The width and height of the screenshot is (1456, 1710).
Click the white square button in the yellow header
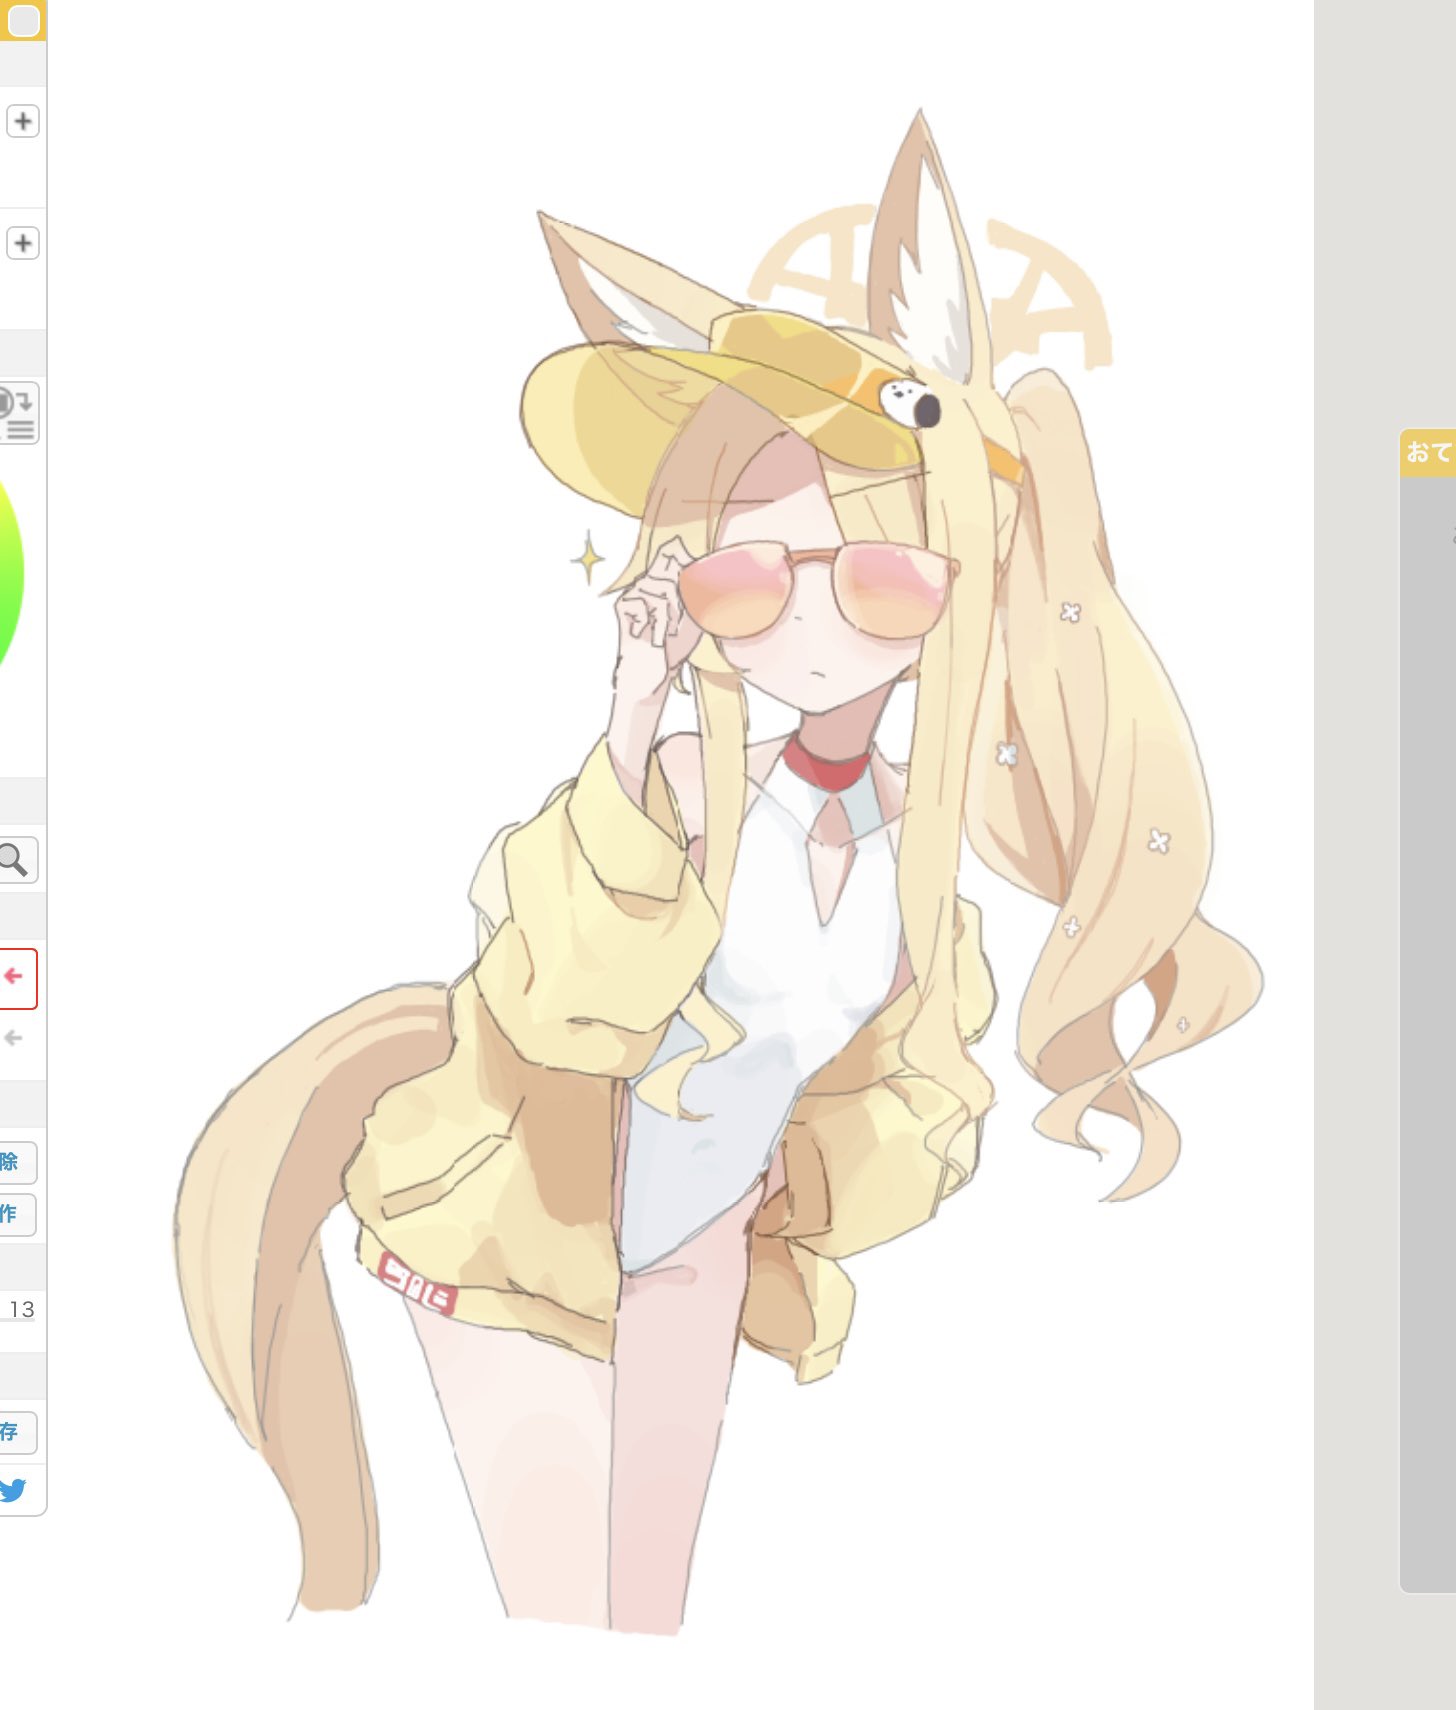point(23,20)
